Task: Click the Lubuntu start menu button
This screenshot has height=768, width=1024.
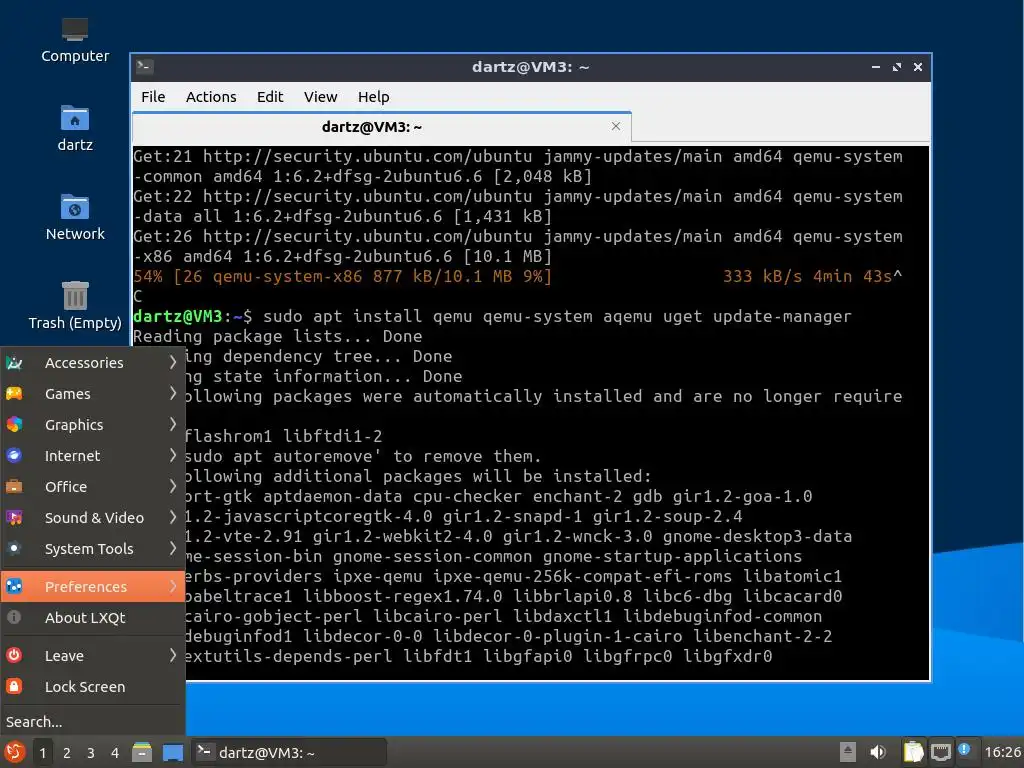Action: (x=14, y=752)
